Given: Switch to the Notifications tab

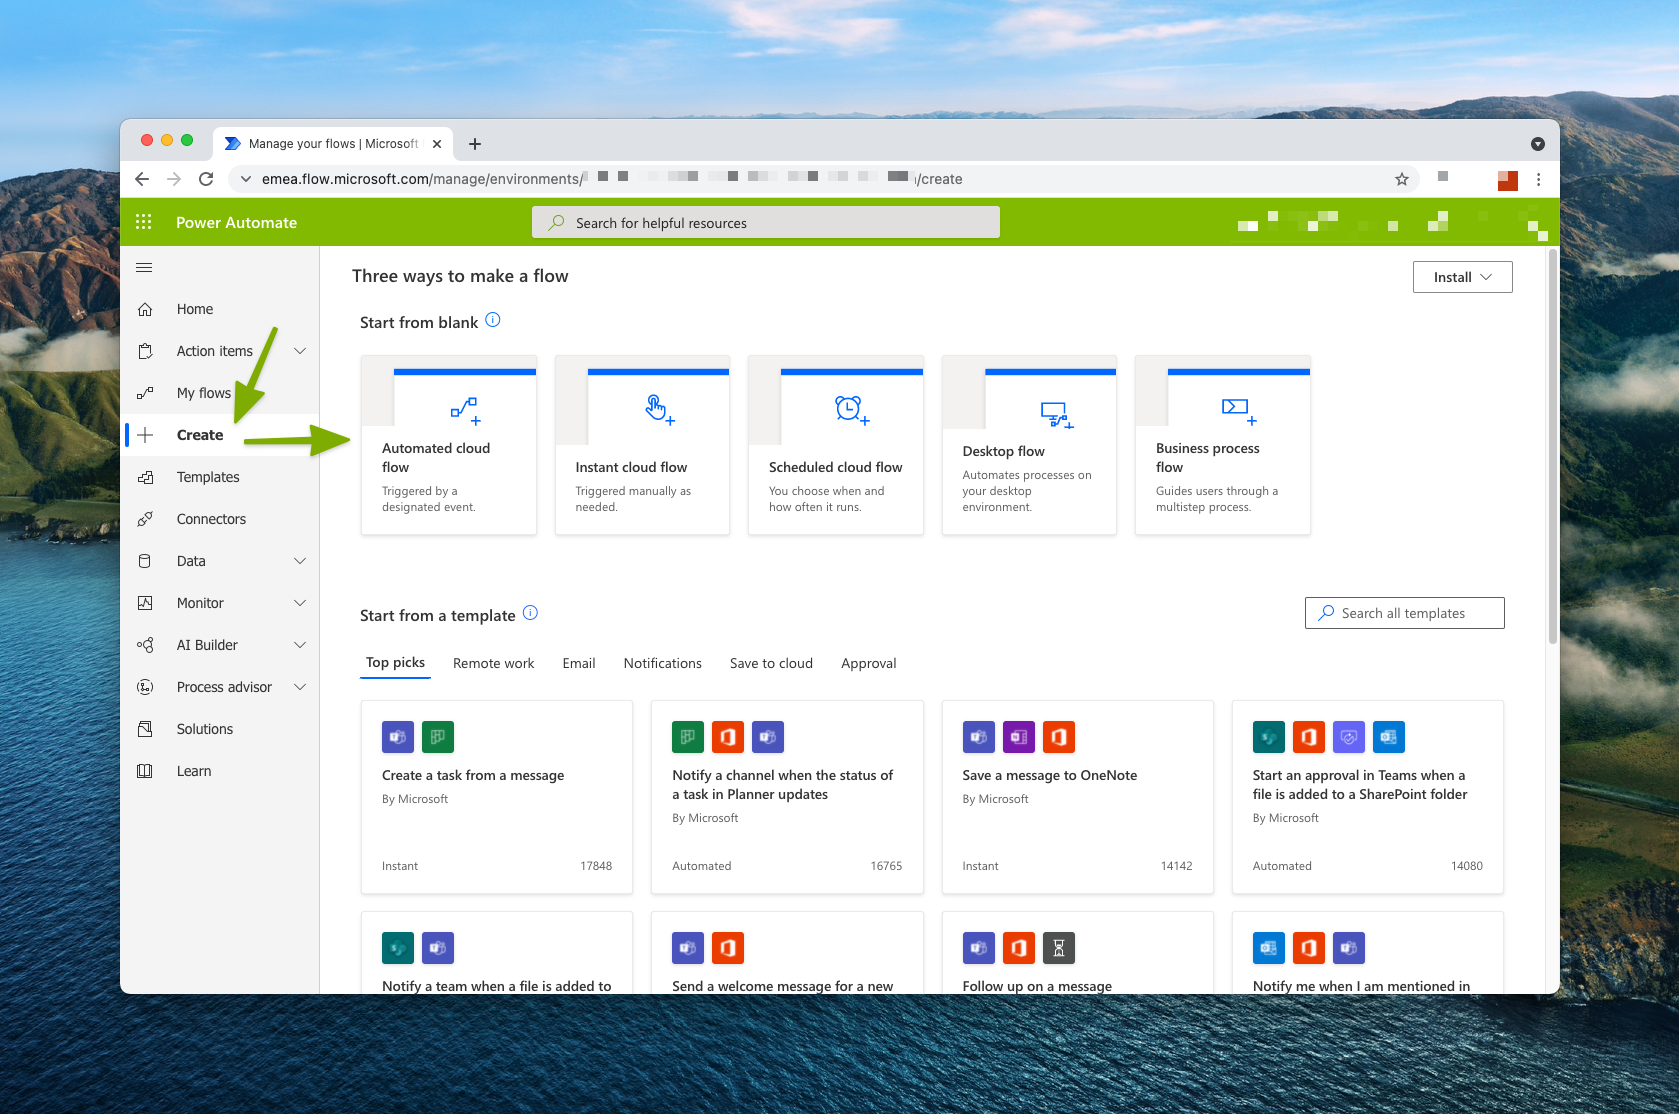Looking at the screenshot, I should 662,663.
